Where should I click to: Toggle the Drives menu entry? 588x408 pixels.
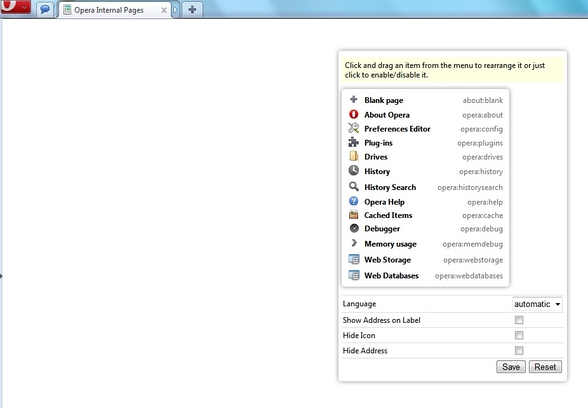coord(425,156)
